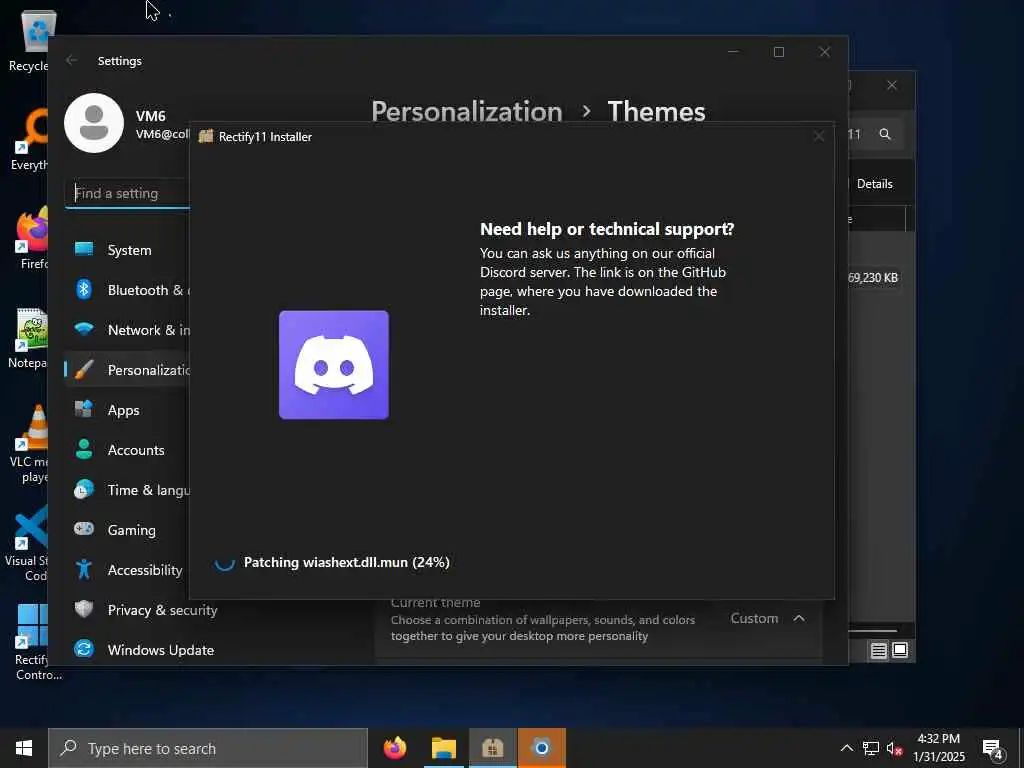Click Need help or technical support heading
The image size is (1024, 768).
(607, 229)
